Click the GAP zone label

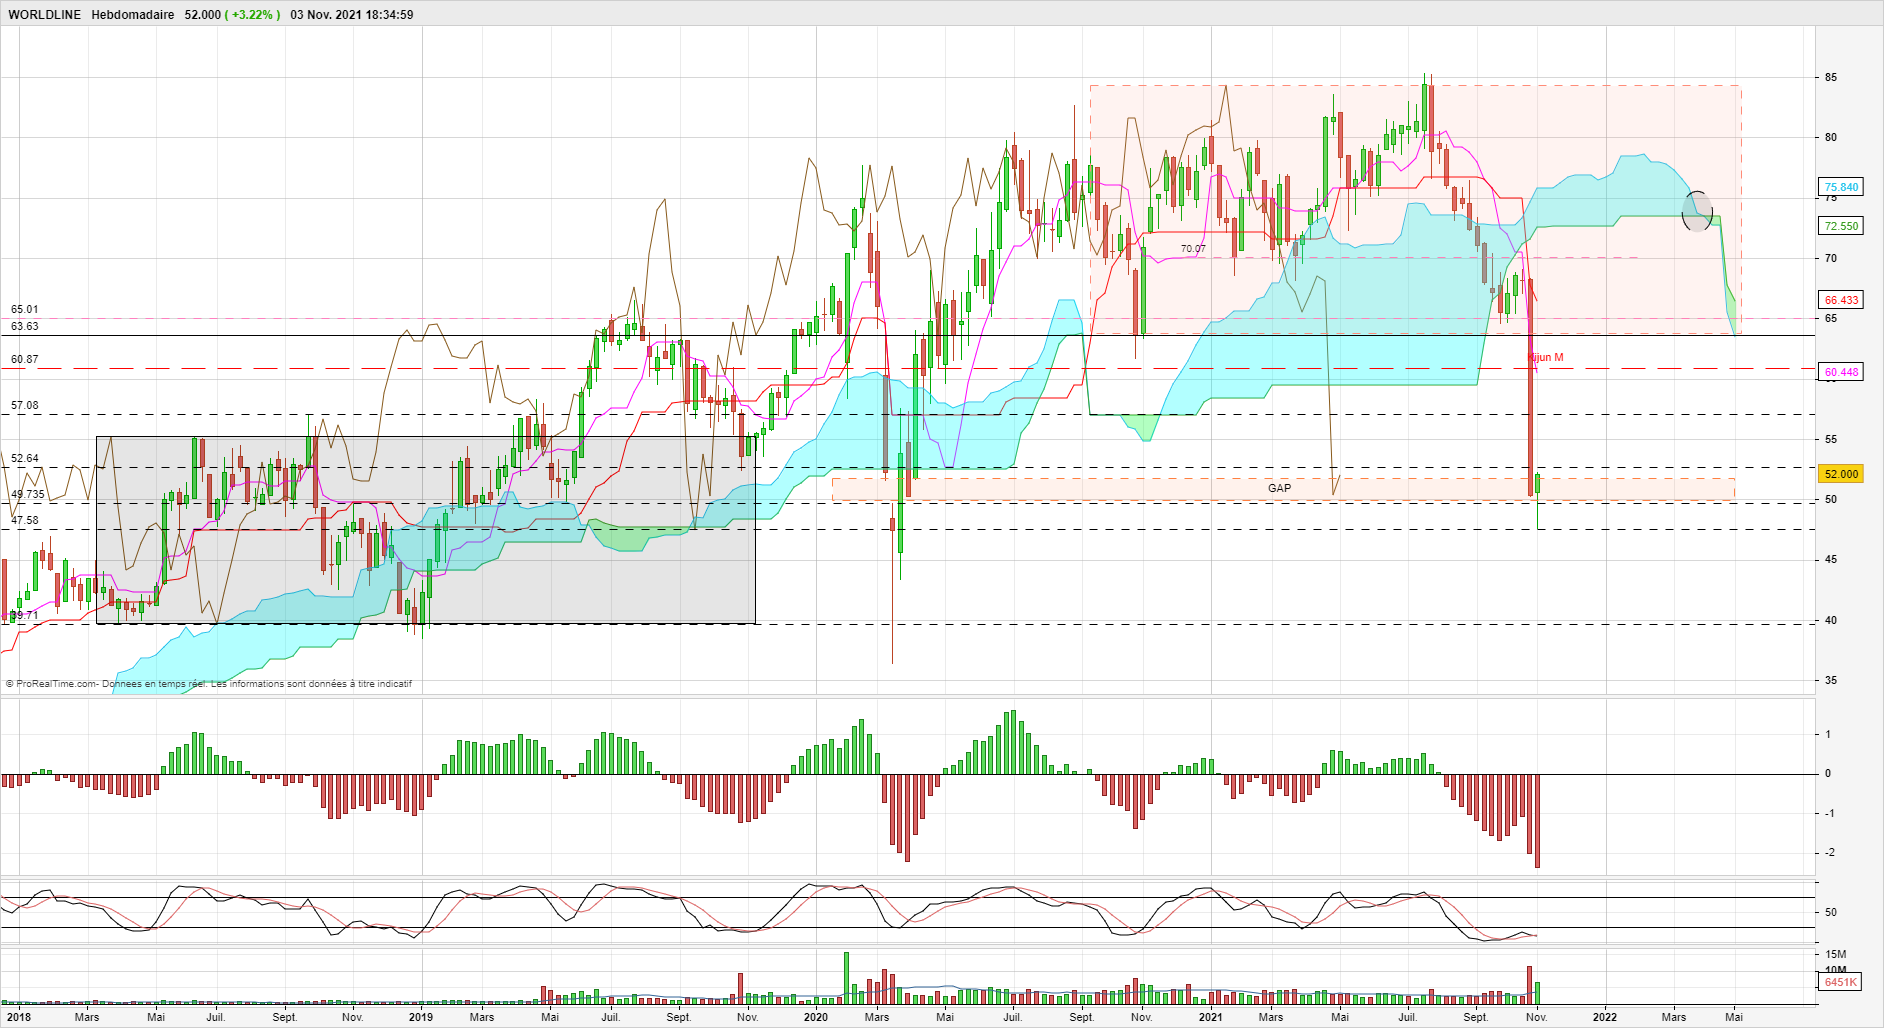pos(1279,488)
